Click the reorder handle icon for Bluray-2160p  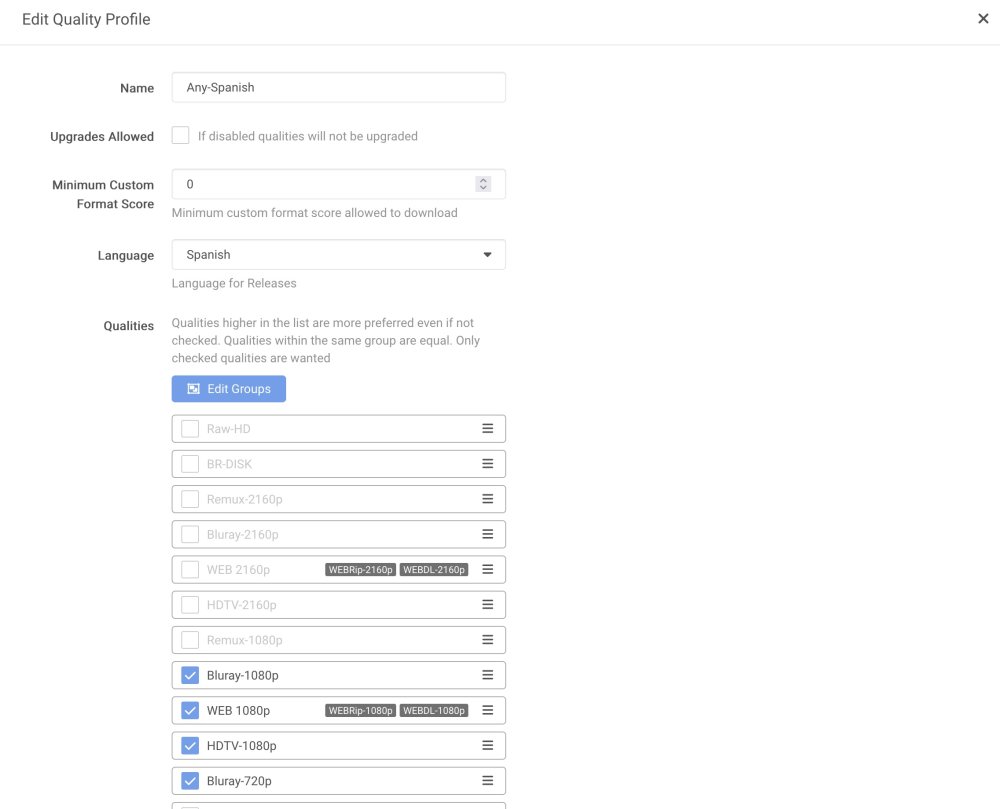pos(487,534)
